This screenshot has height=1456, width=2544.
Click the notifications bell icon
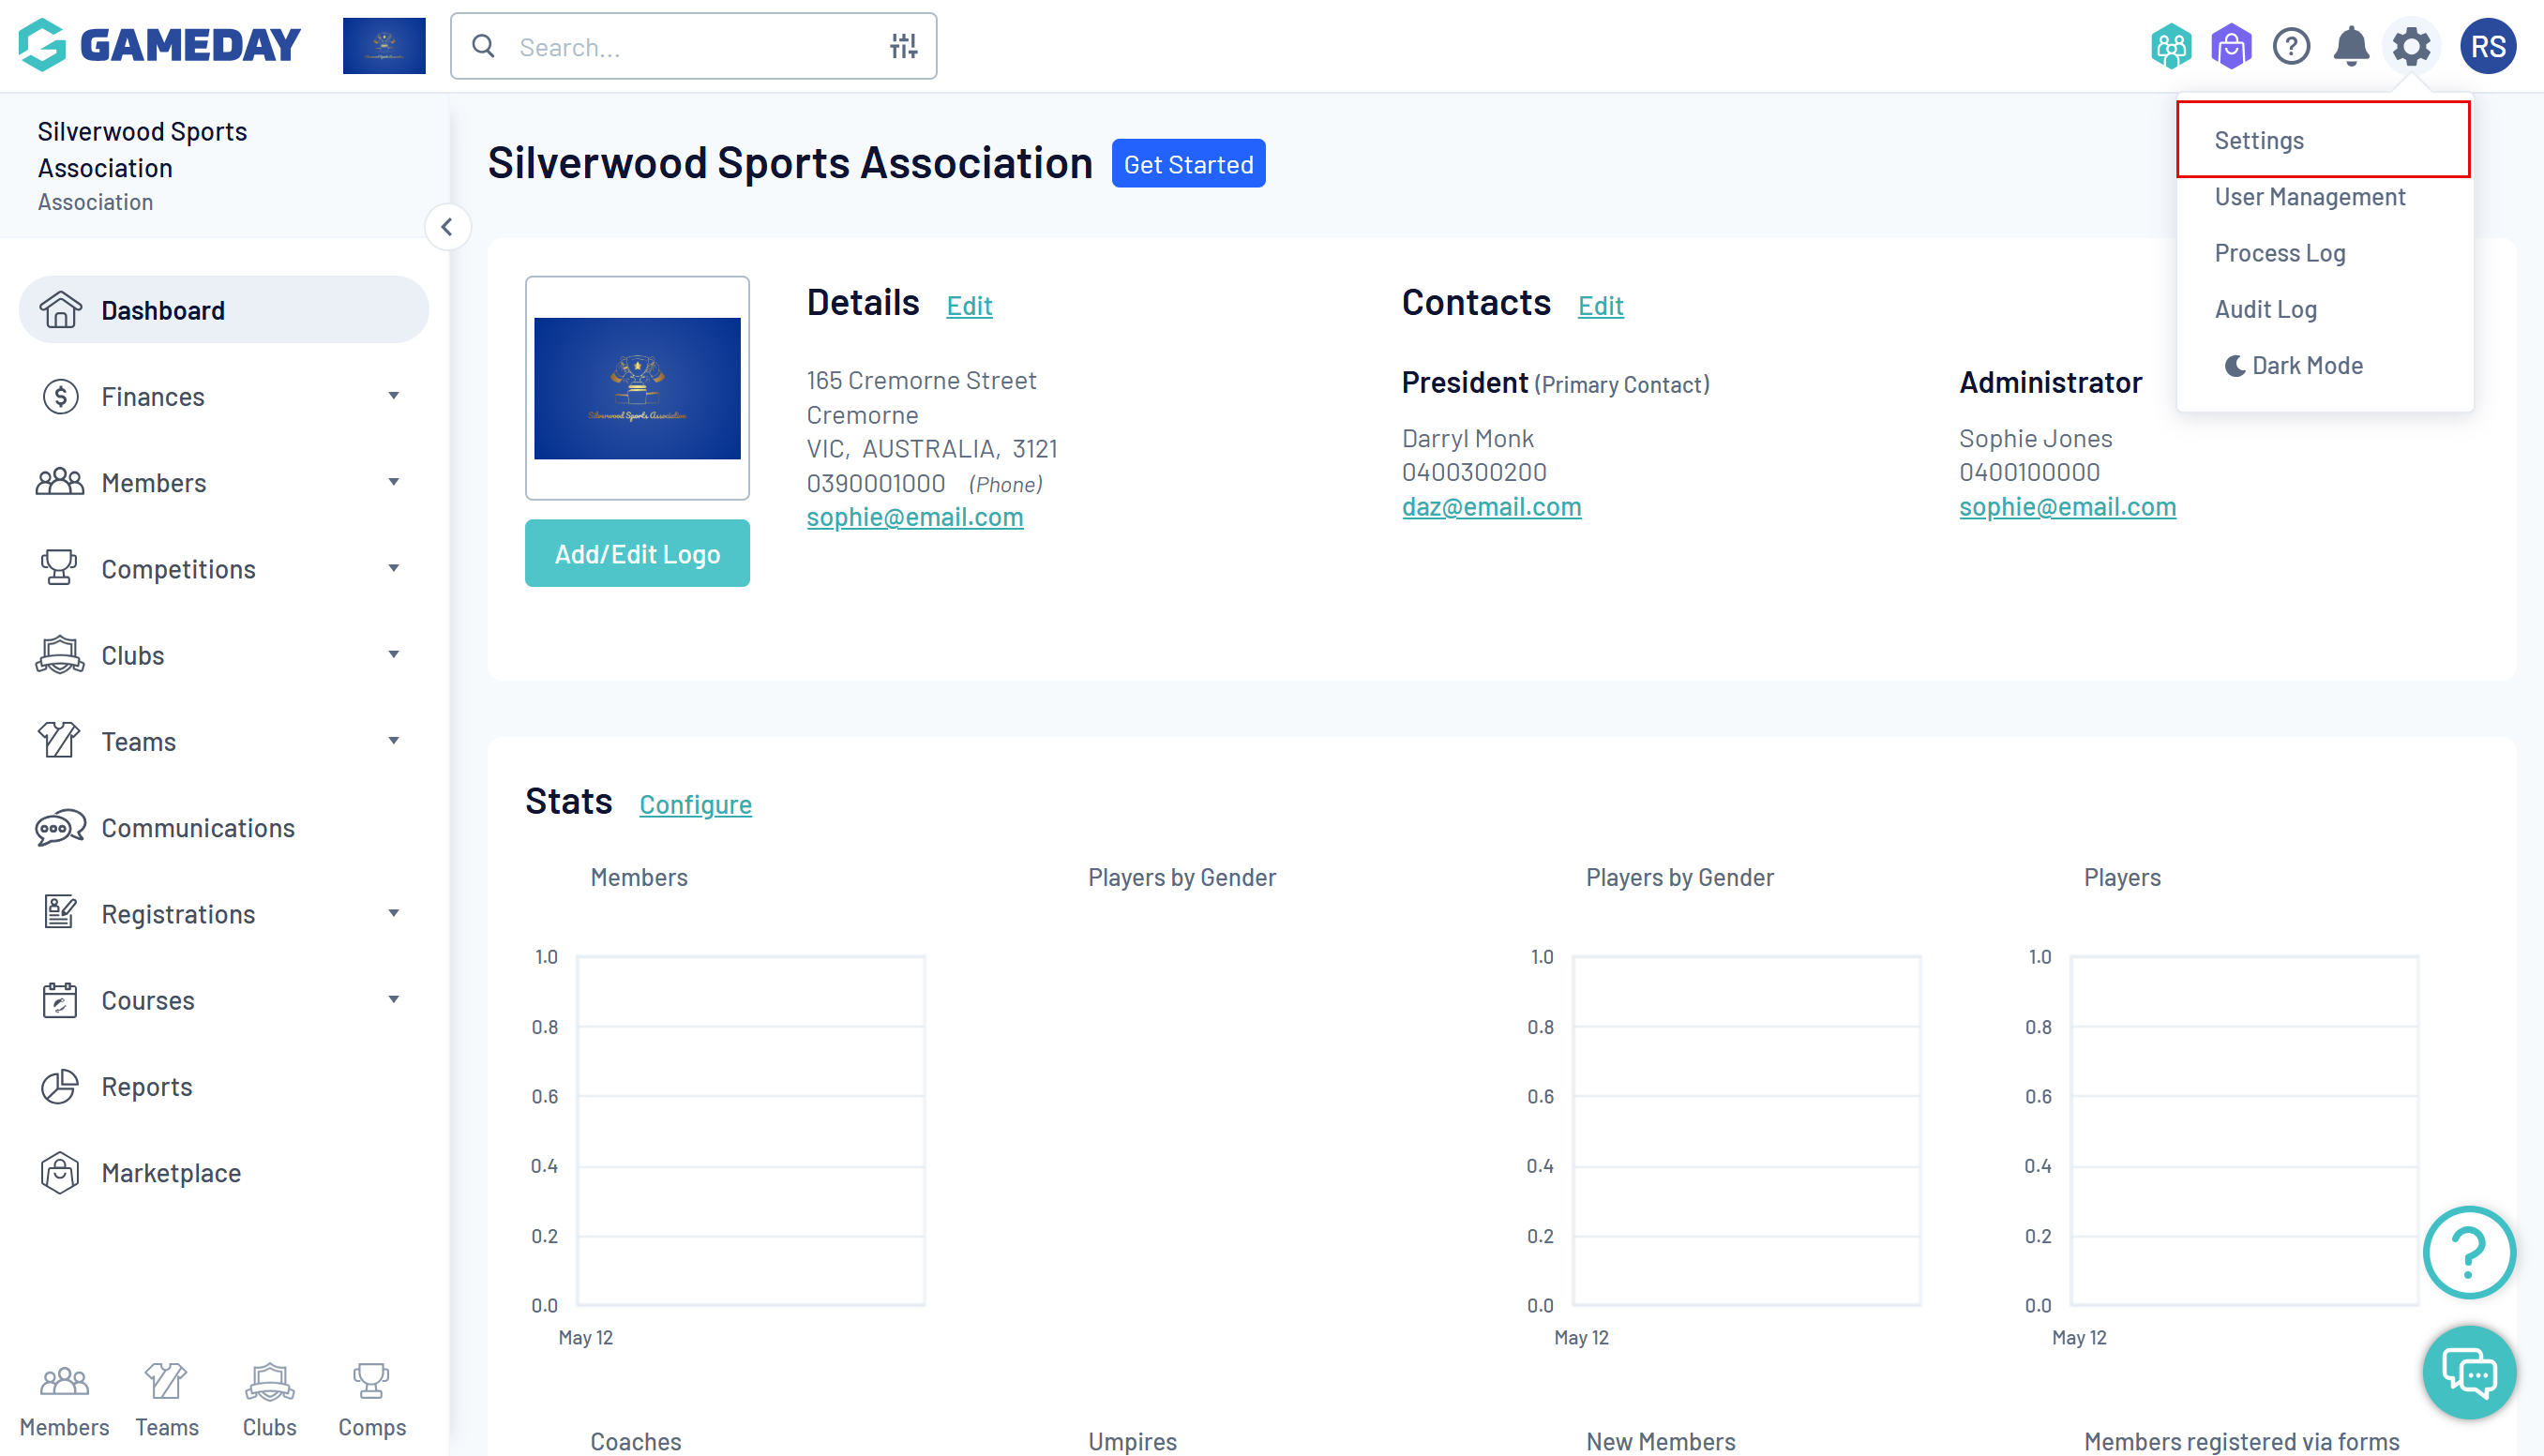[x=2350, y=46]
